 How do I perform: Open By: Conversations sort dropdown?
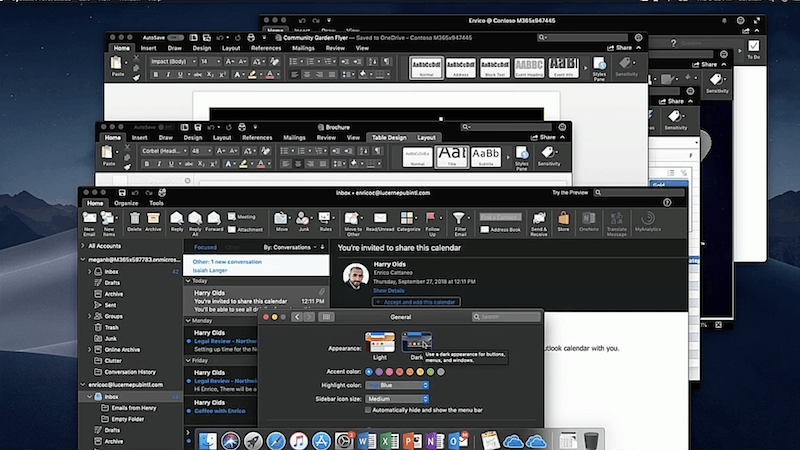click(x=291, y=247)
